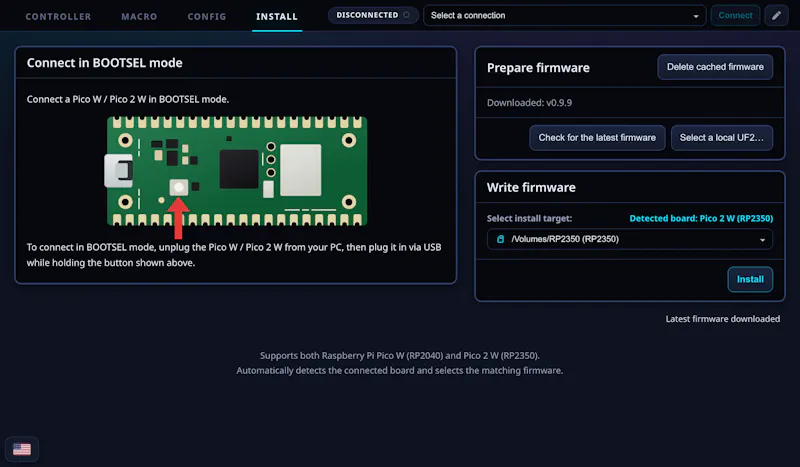Screen dimensions: 800x467
Task: Click the Connect button
Action: [735, 15]
